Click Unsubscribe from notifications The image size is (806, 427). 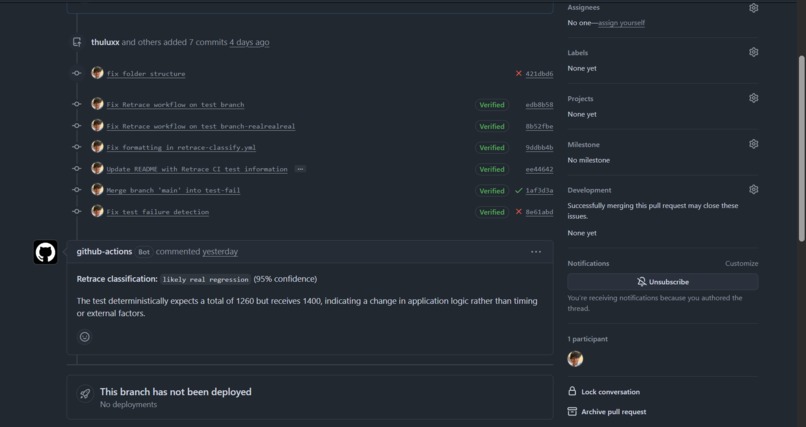tap(663, 282)
